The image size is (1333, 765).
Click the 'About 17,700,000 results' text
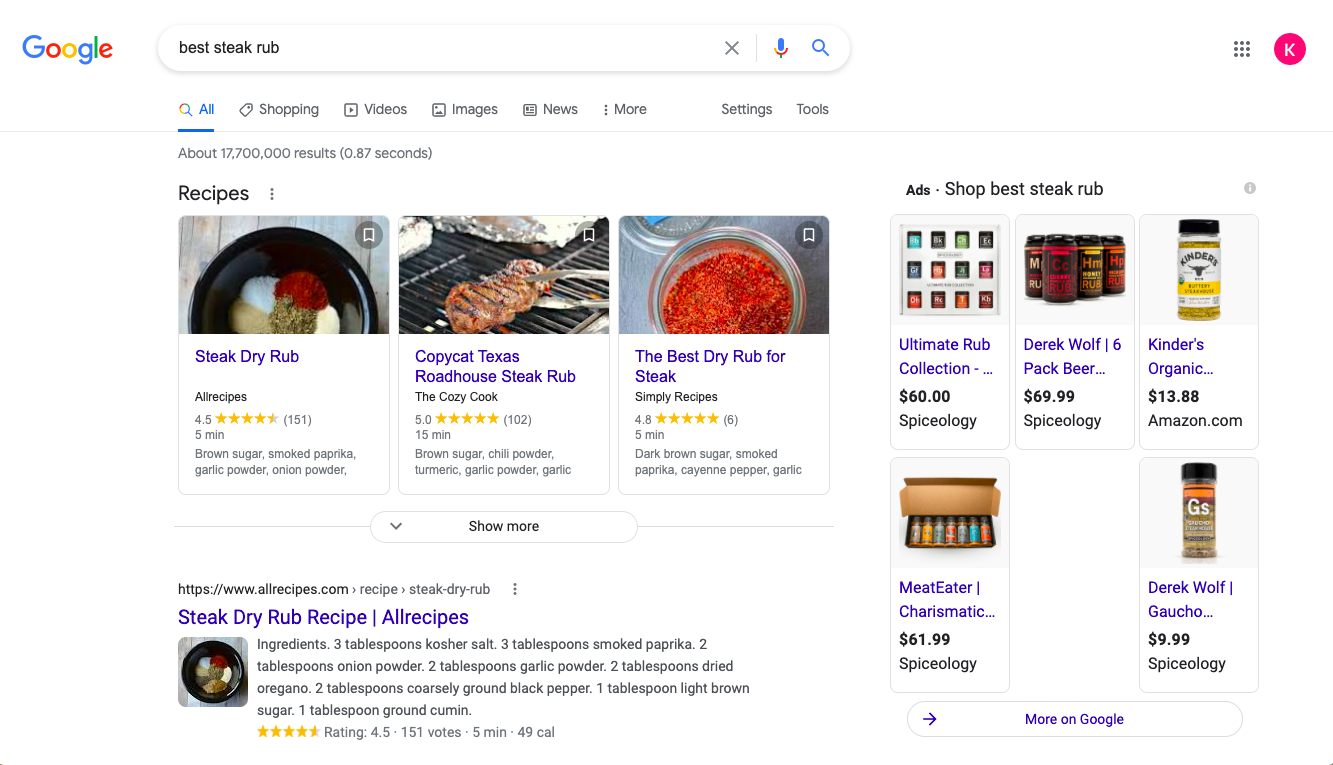(305, 154)
